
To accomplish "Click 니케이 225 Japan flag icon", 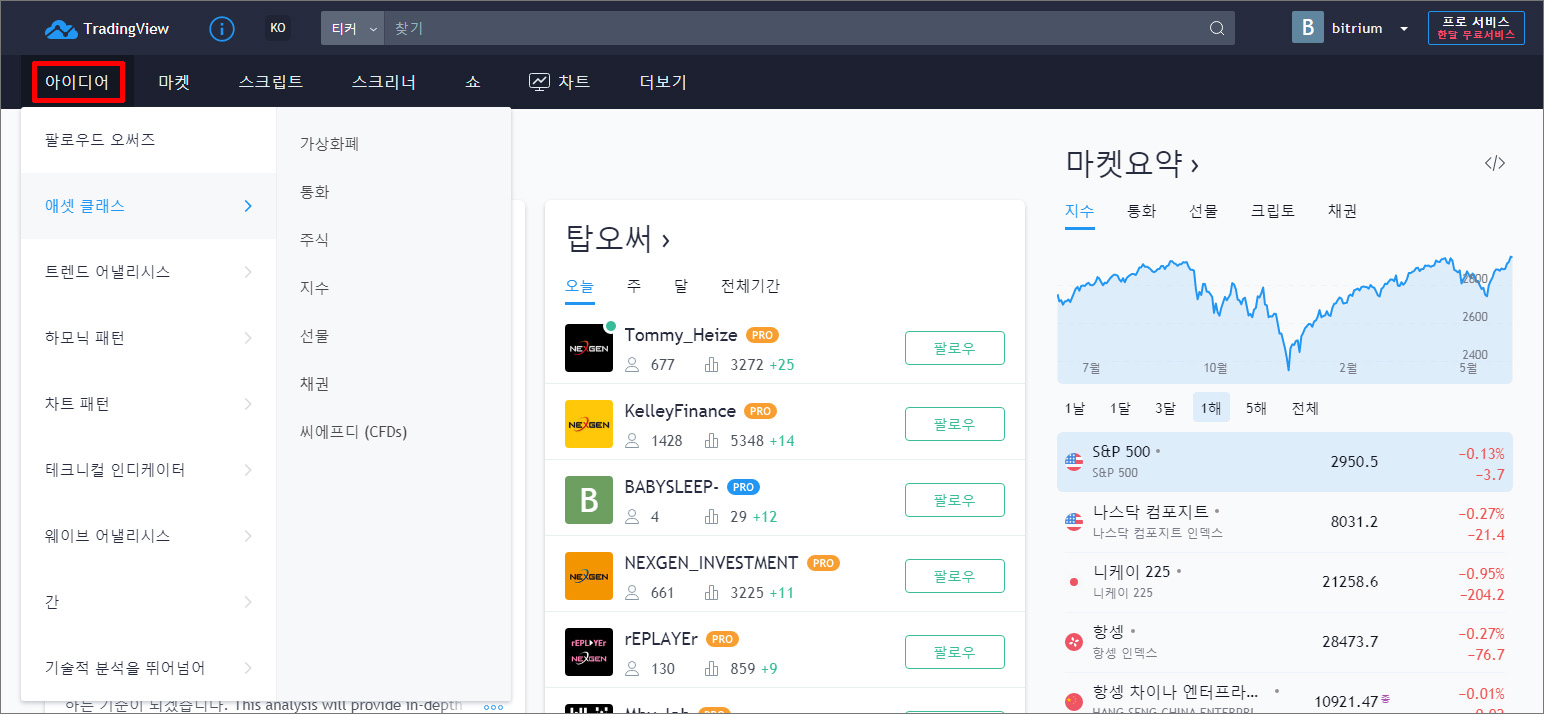I will click(1074, 581).
